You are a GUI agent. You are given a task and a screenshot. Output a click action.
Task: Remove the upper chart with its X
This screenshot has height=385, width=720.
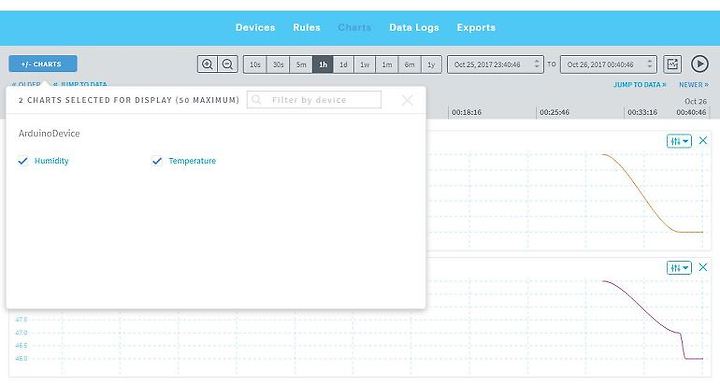click(703, 141)
